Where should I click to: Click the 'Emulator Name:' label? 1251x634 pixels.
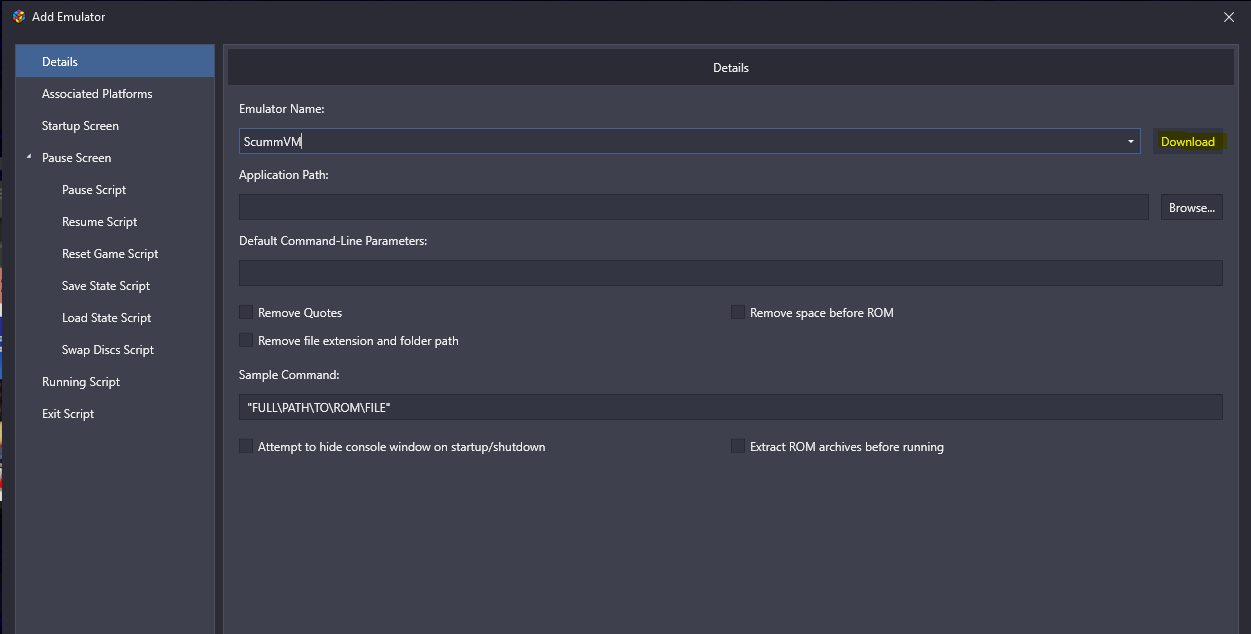[282, 109]
